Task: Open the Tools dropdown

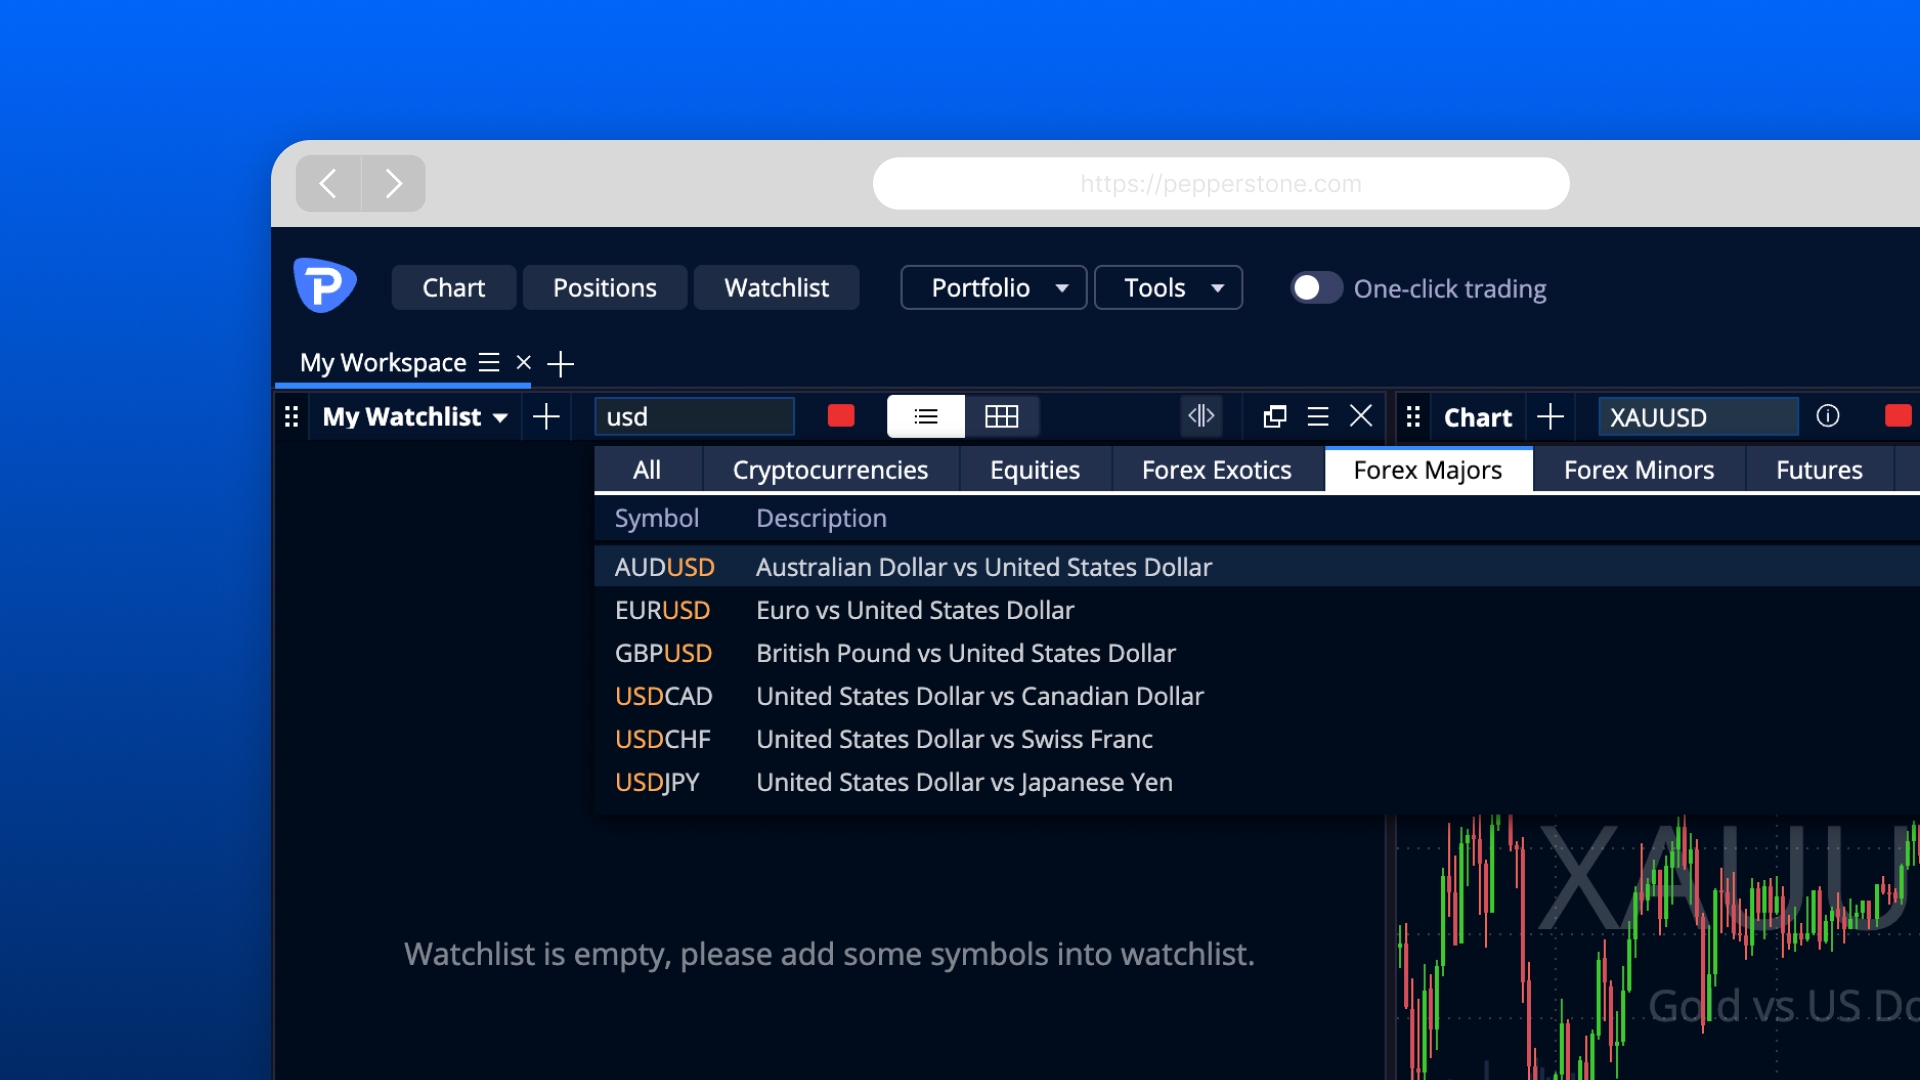Action: point(1168,288)
